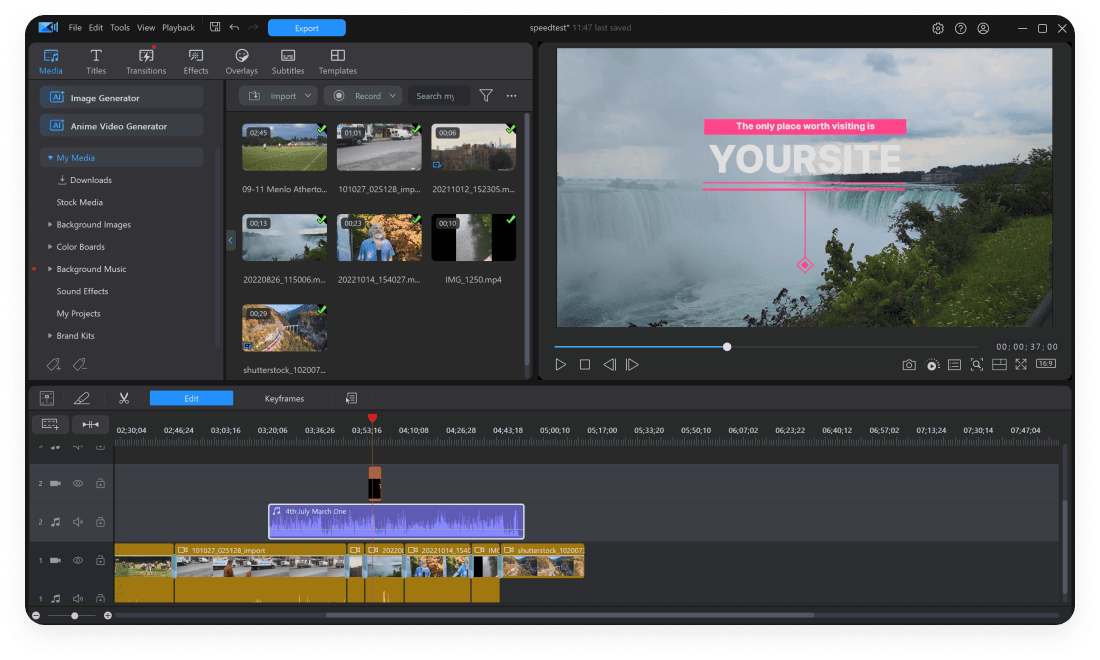
Task: Select the scissors split tool above the timeline
Action: tap(124, 397)
